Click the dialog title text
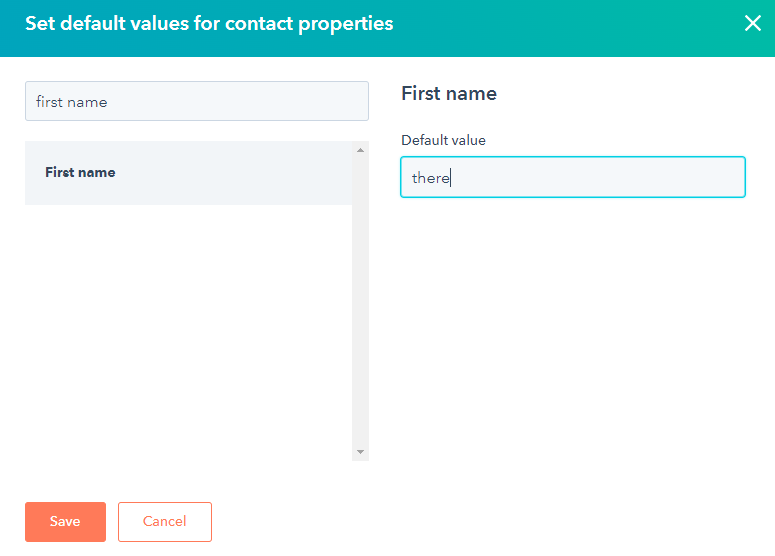Image resolution: width=775 pixels, height=556 pixels. [x=209, y=23]
